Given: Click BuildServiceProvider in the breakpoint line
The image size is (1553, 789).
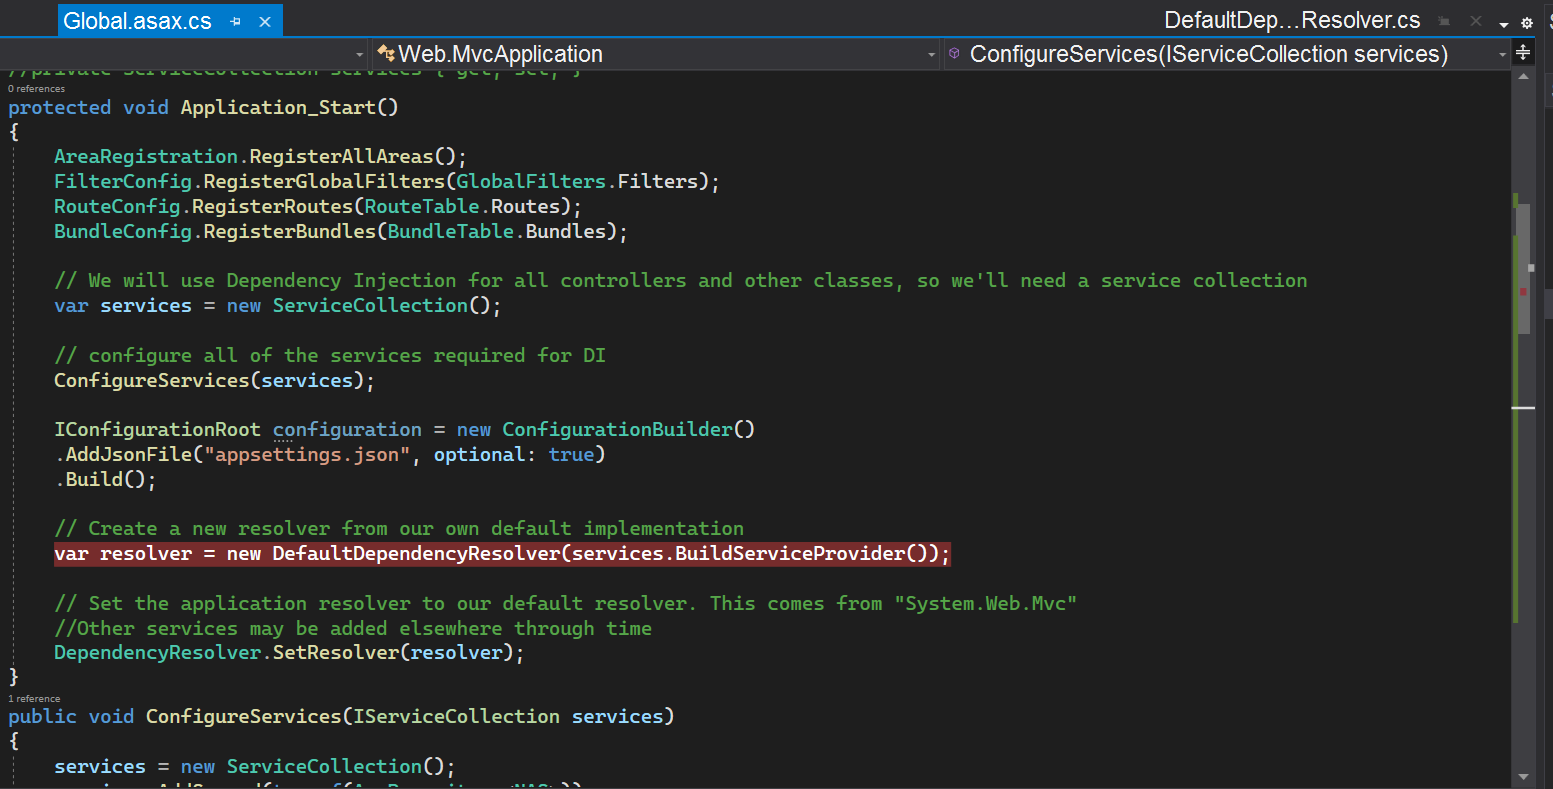Looking at the screenshot, I should pos(790,554).
